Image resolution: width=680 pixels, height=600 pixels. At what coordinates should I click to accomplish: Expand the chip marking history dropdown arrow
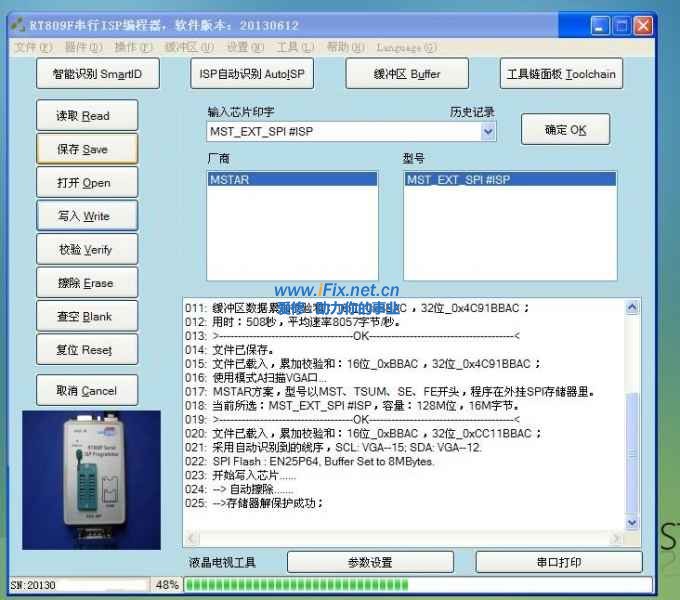[x=488, y=131]
